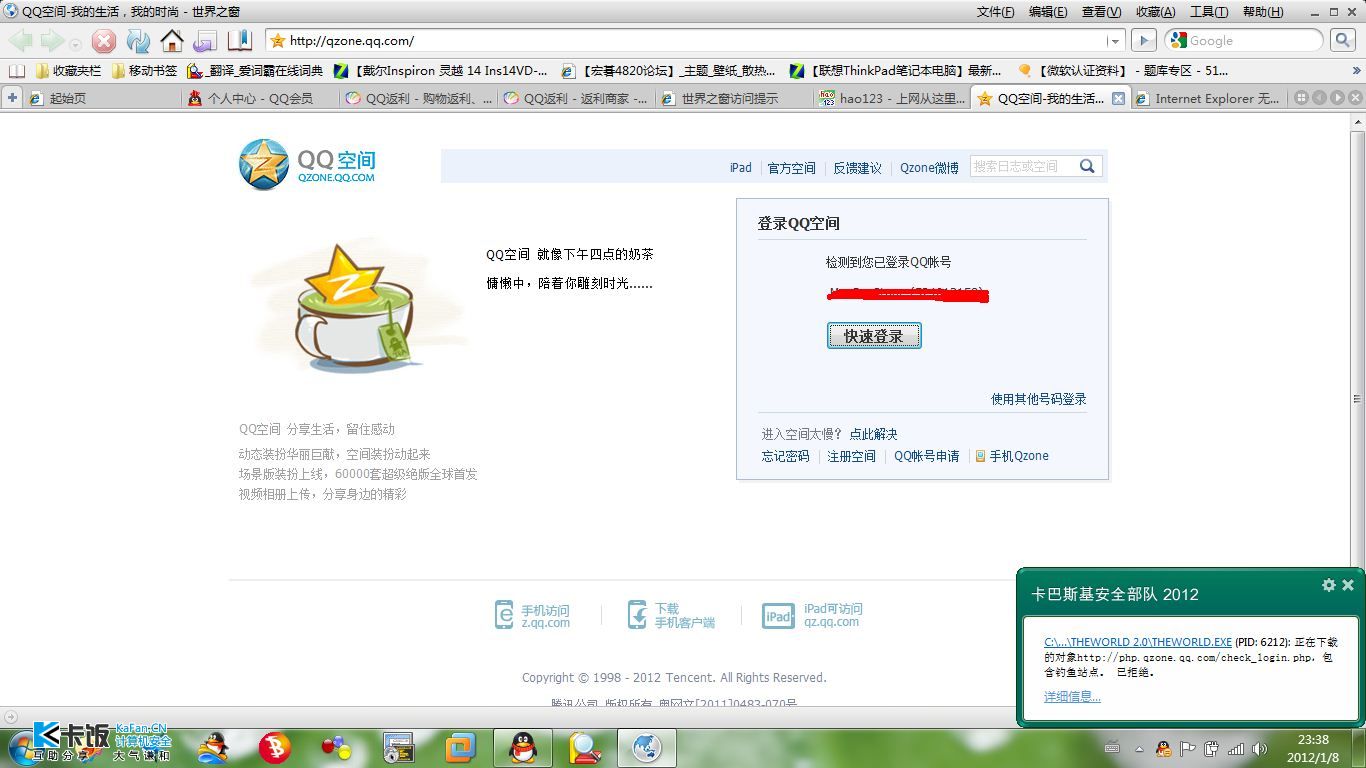Go to the browser home page

click(172, 41)
